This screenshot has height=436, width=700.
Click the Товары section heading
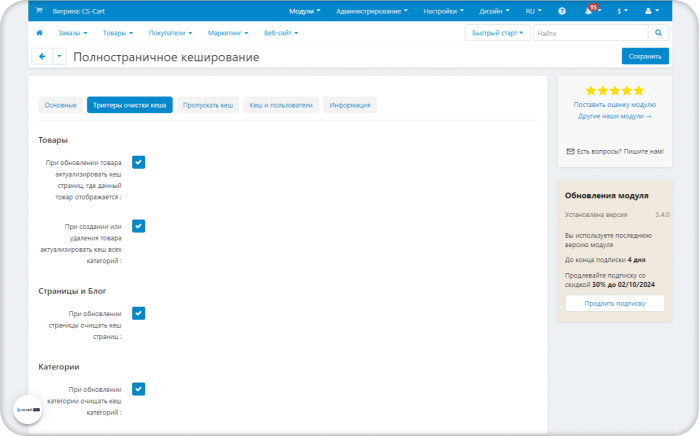click(x=53, y=140)
